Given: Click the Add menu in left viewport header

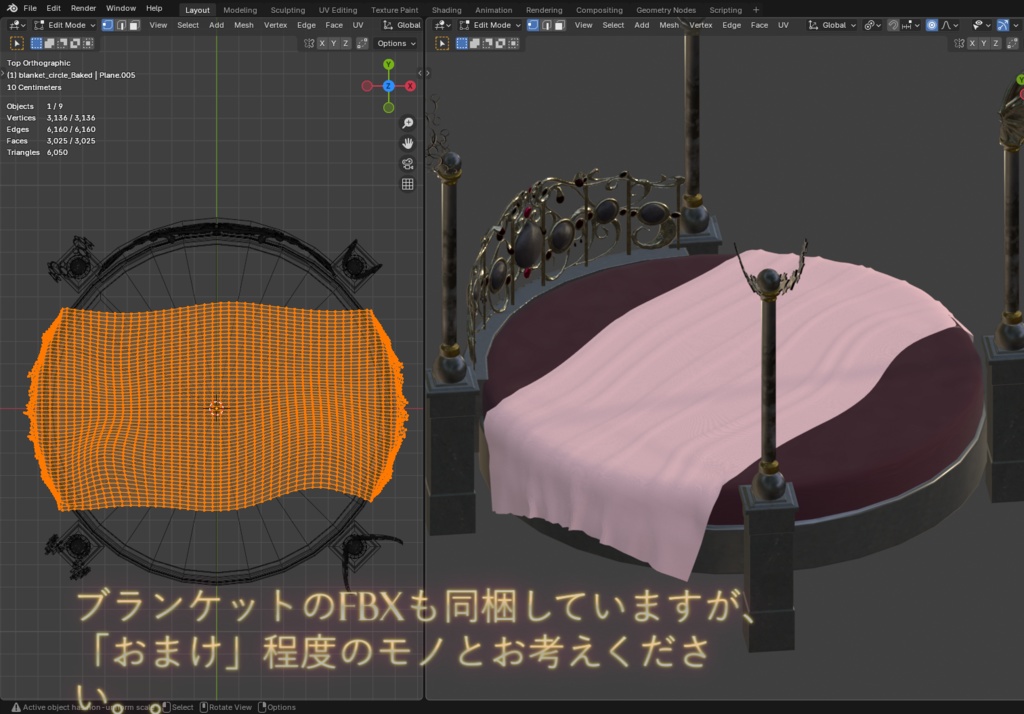Looking at the screenshot, I should pos(216,25).
